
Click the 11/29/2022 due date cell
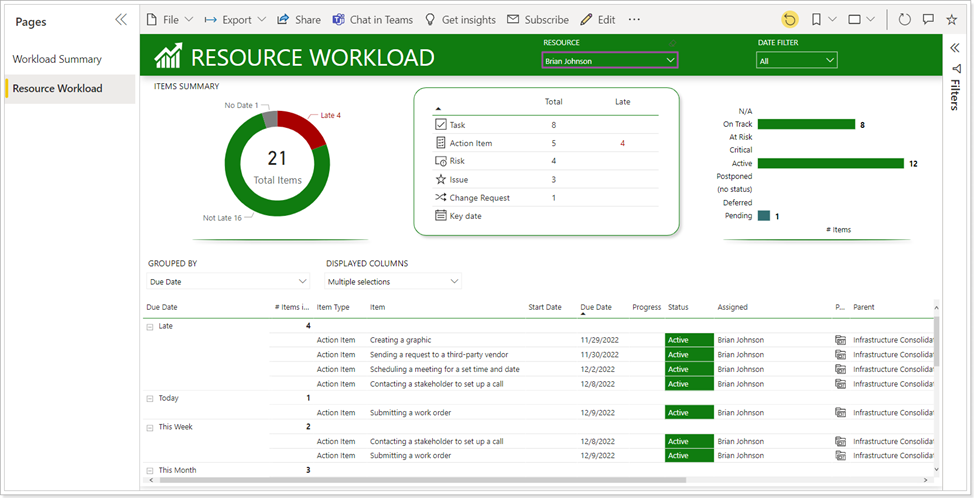[x=599, y=340]
